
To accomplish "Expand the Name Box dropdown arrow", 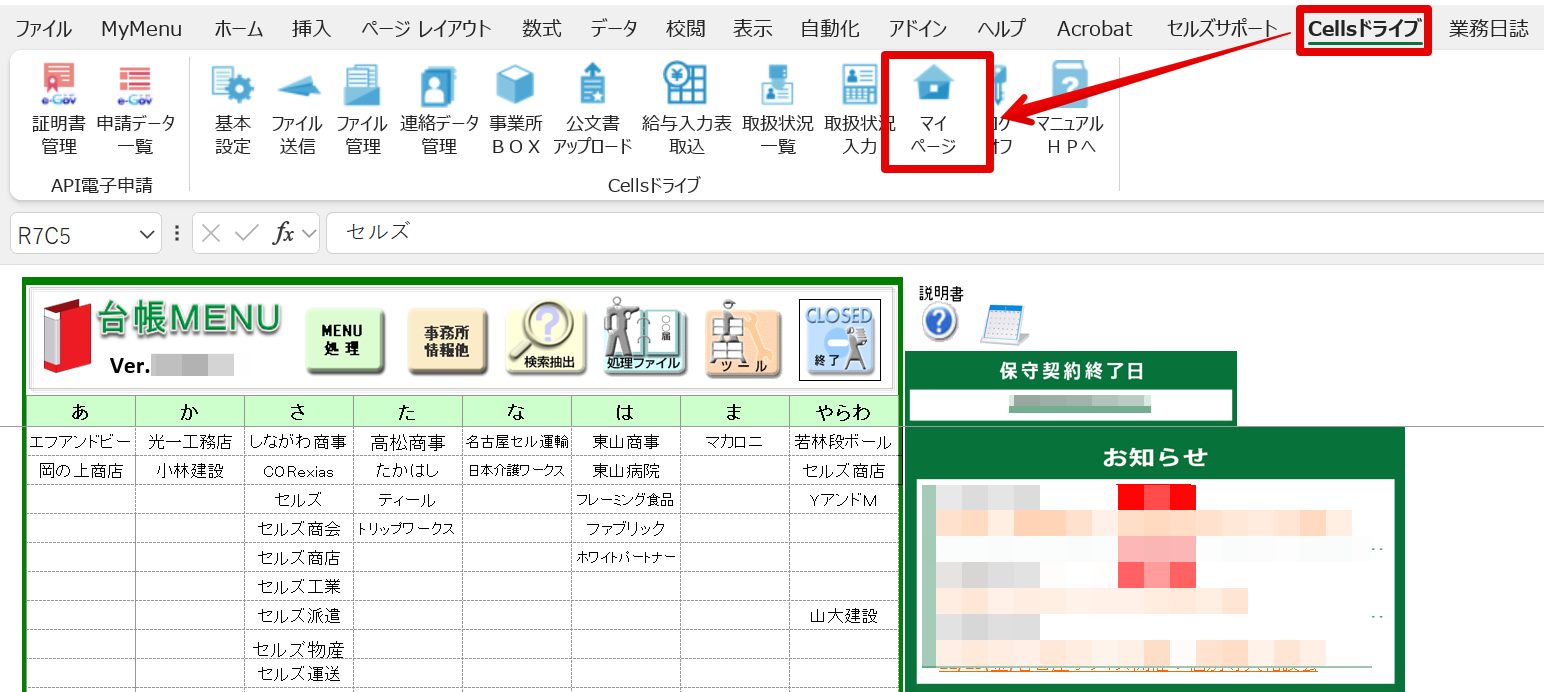I will click(x=148, y=234).
